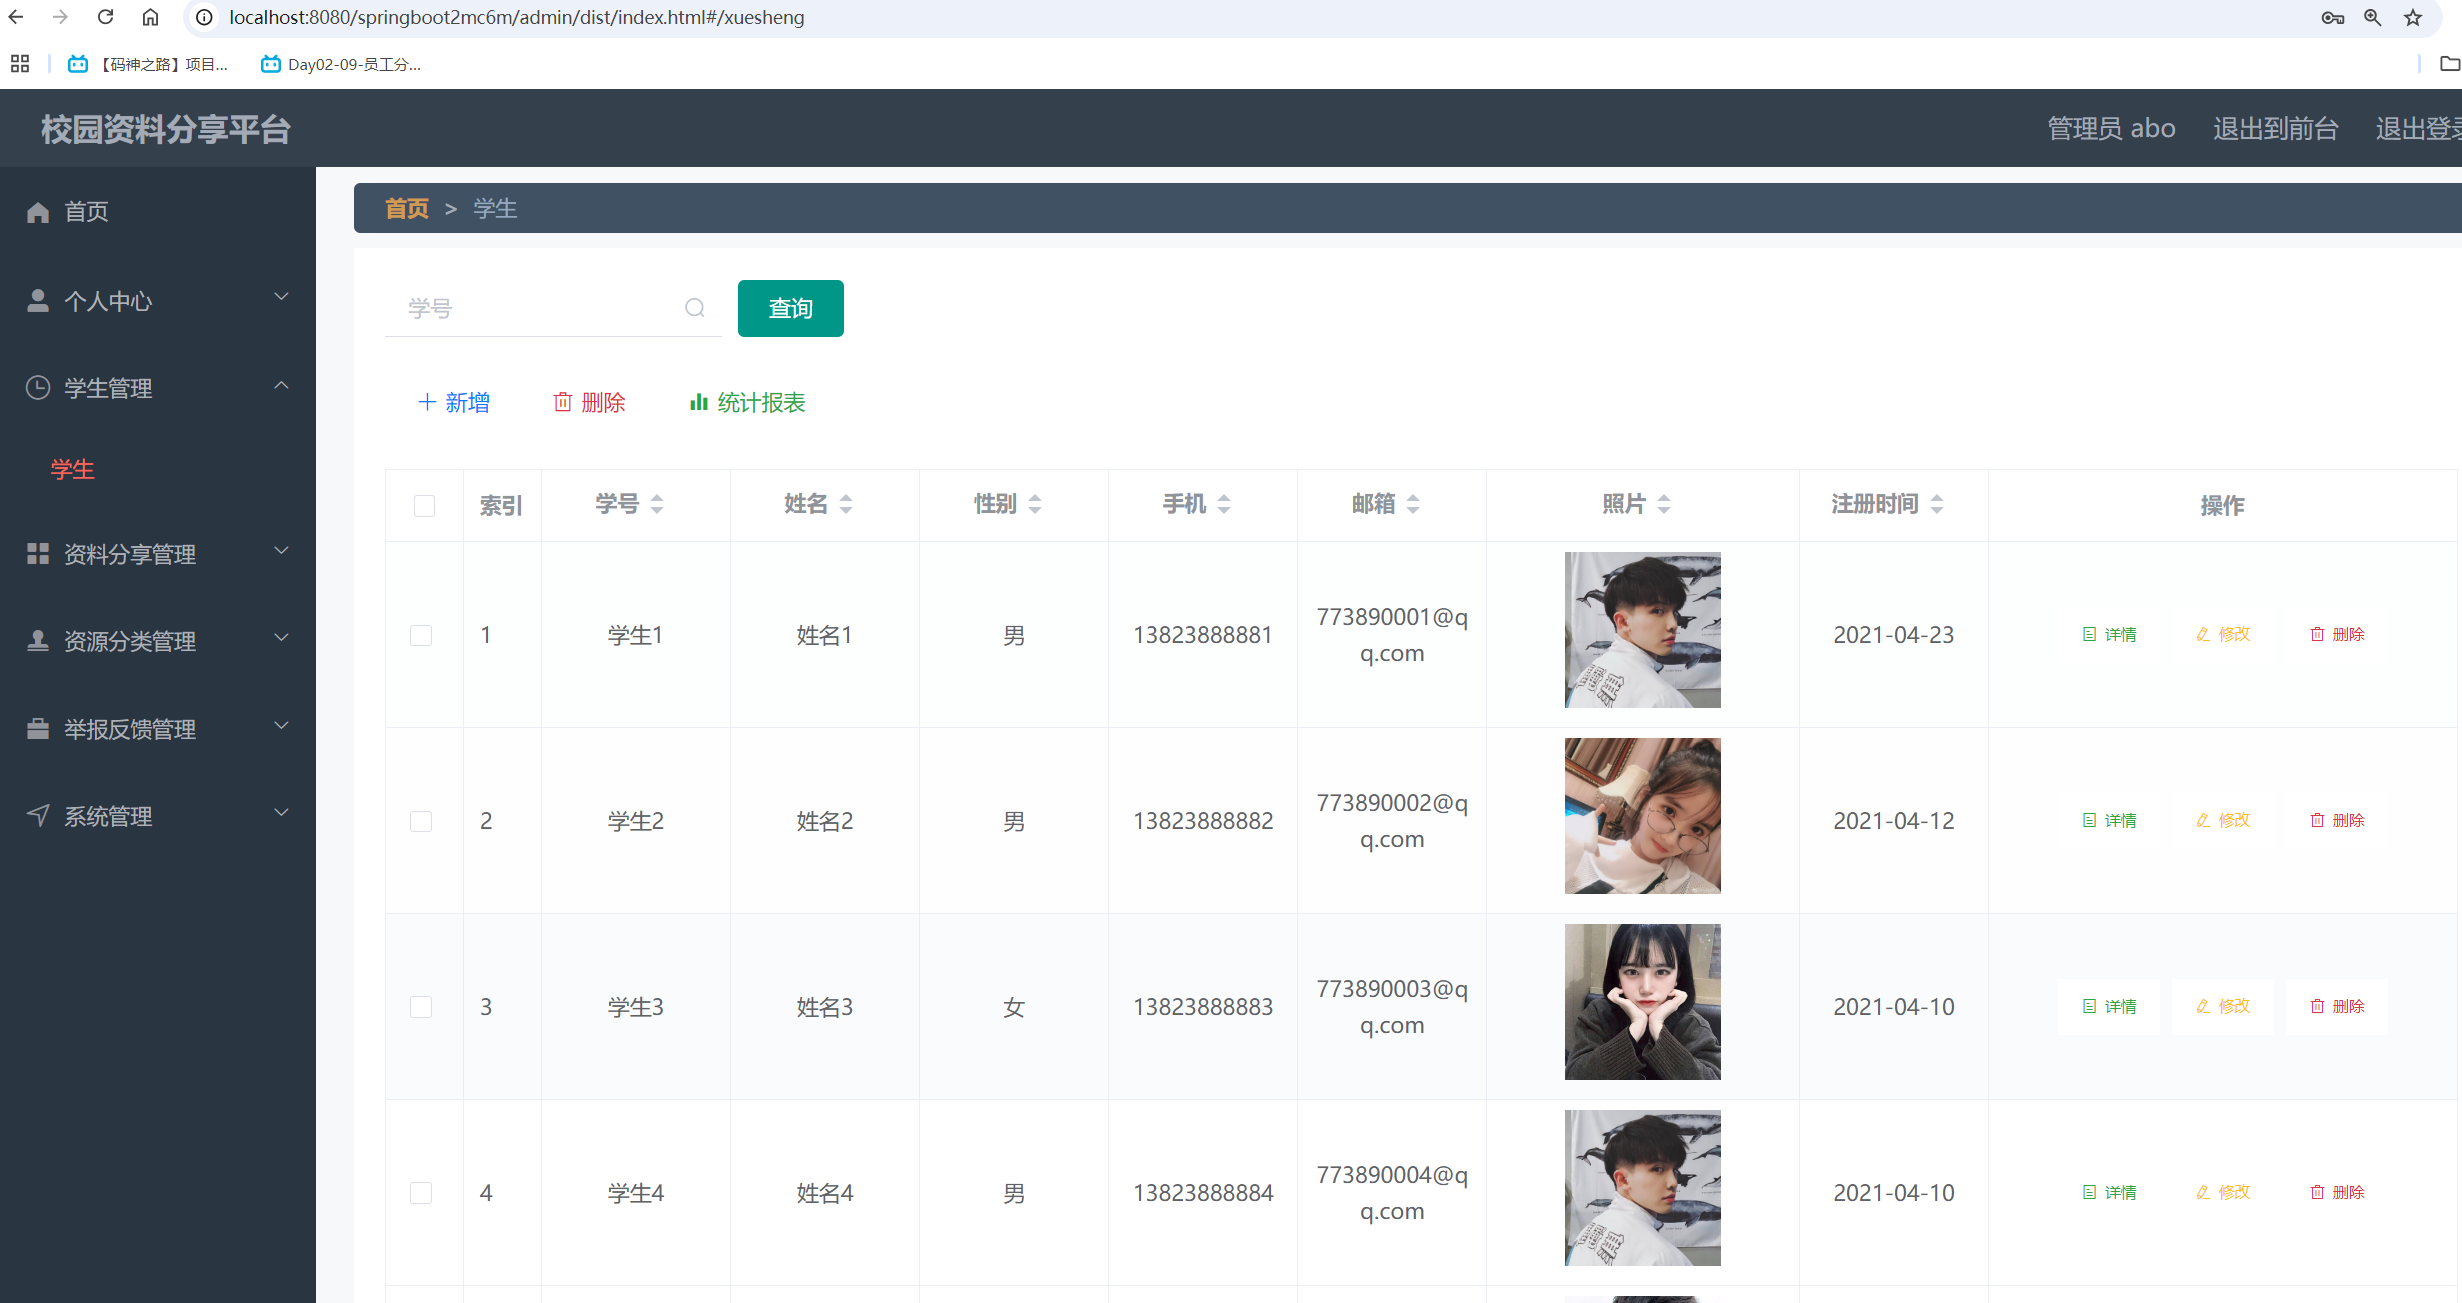Click the photo thumbnail of 学生3
Screen dimensions: 2462x1303
coord(1642,1002)
